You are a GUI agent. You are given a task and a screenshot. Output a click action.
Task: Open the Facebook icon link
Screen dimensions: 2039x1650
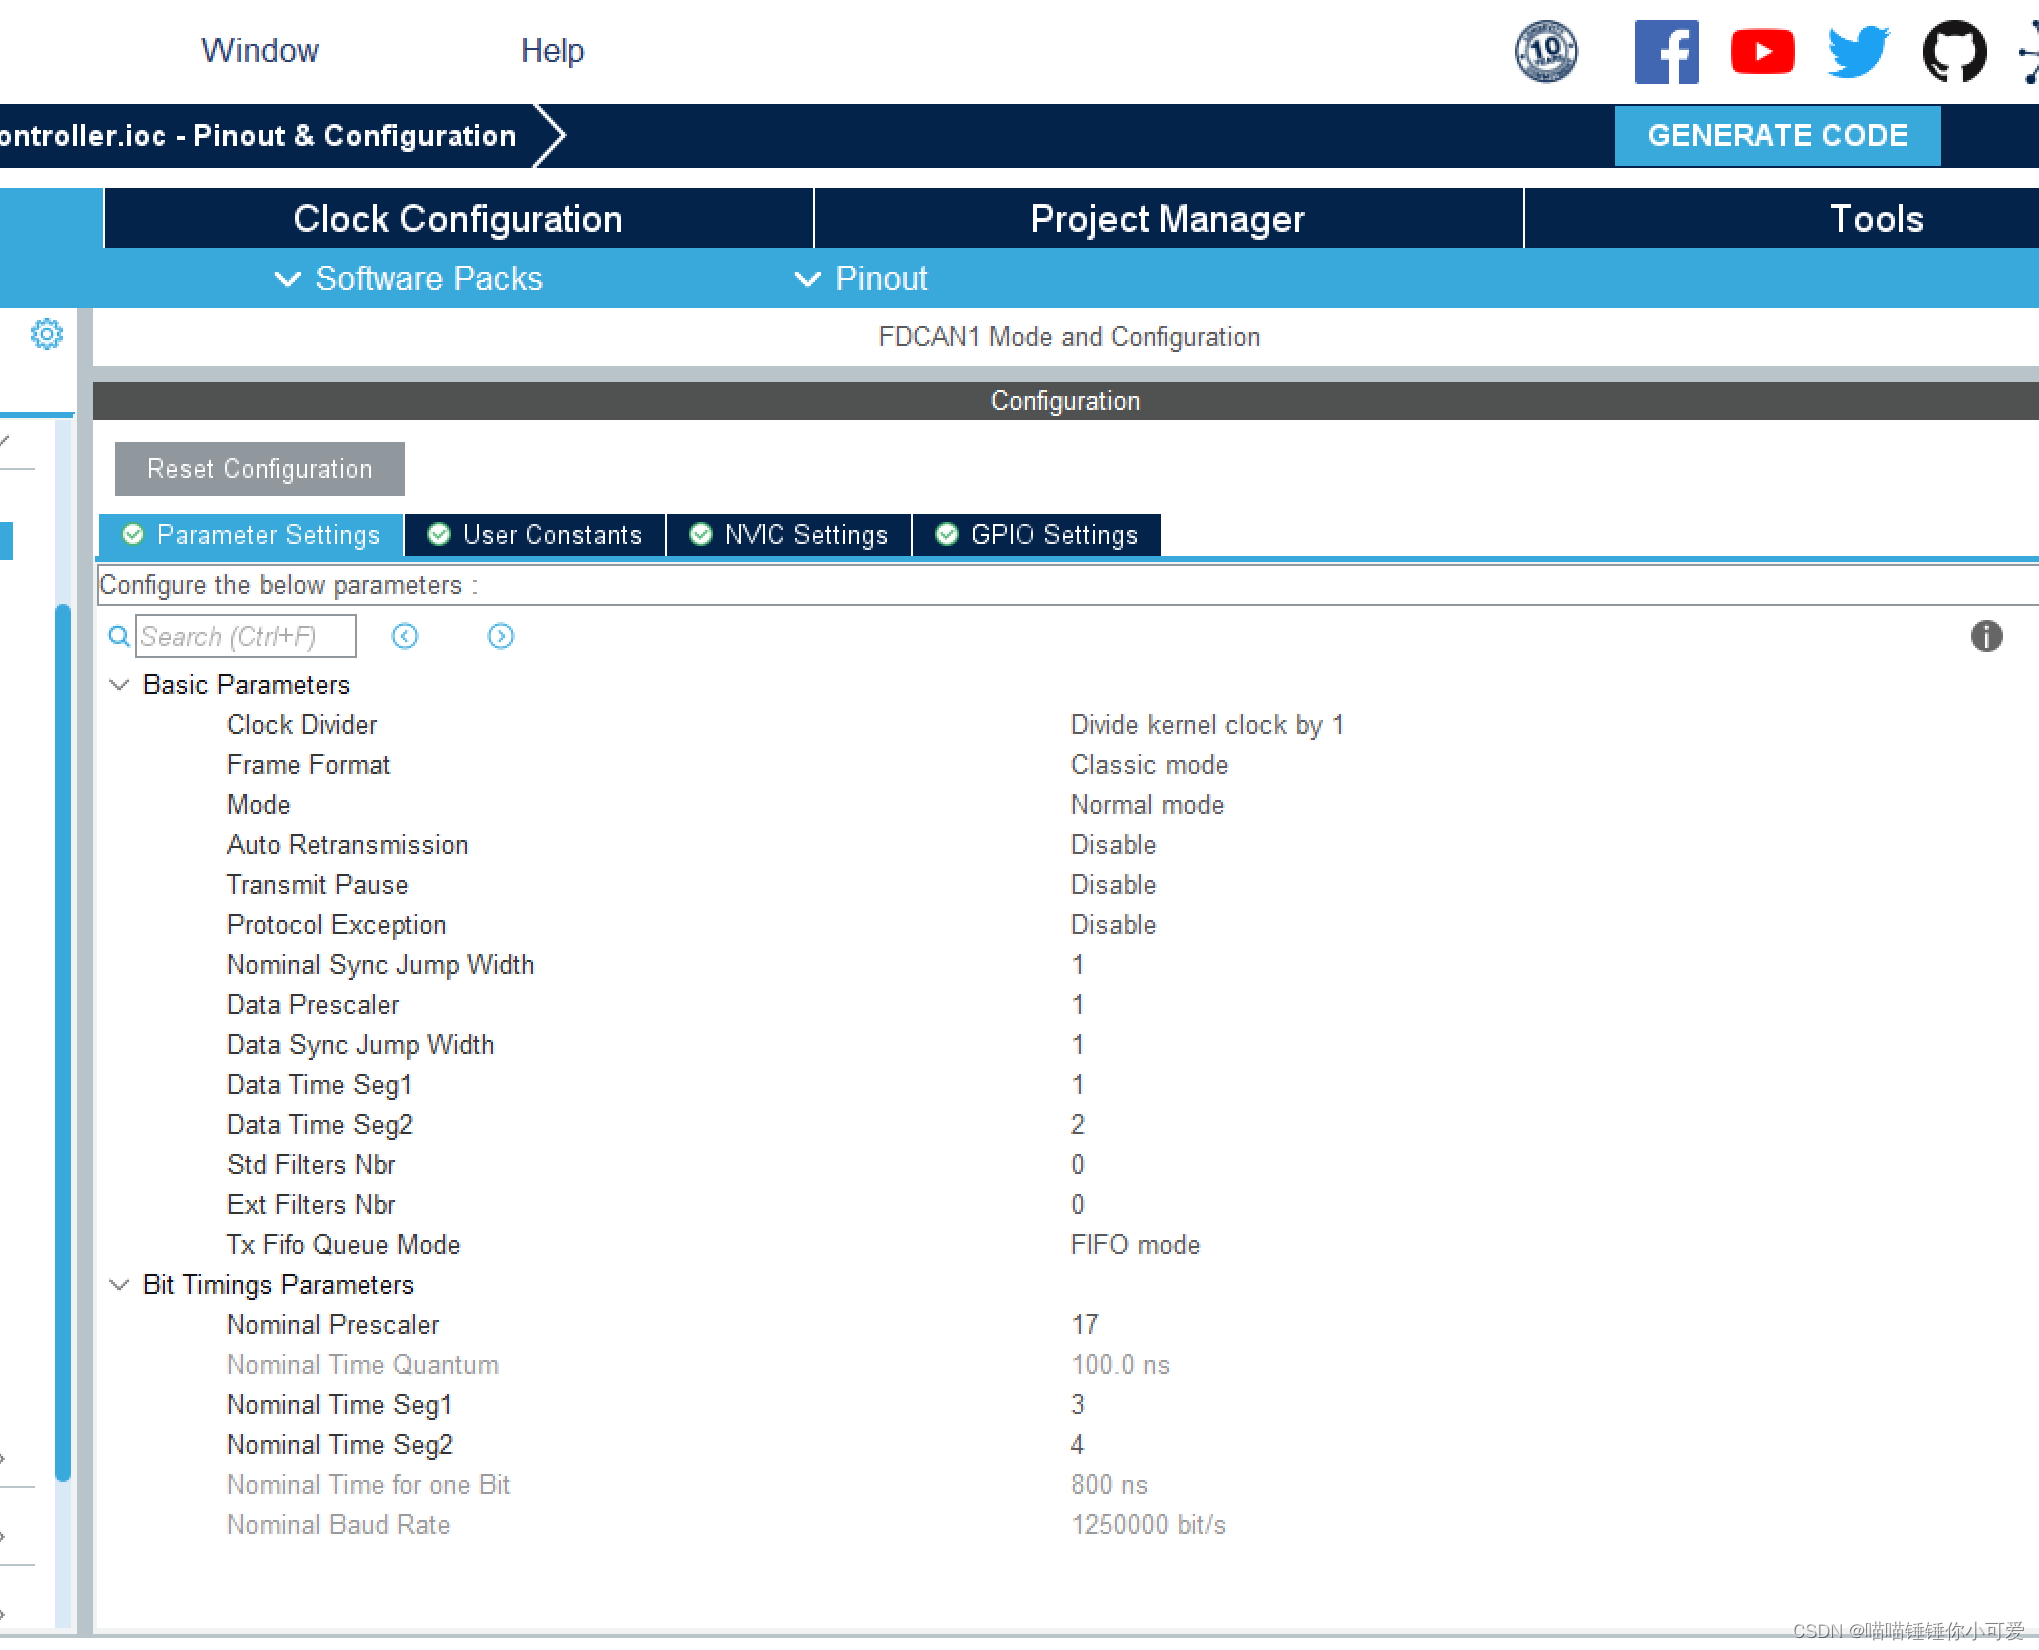(1665, 52)
